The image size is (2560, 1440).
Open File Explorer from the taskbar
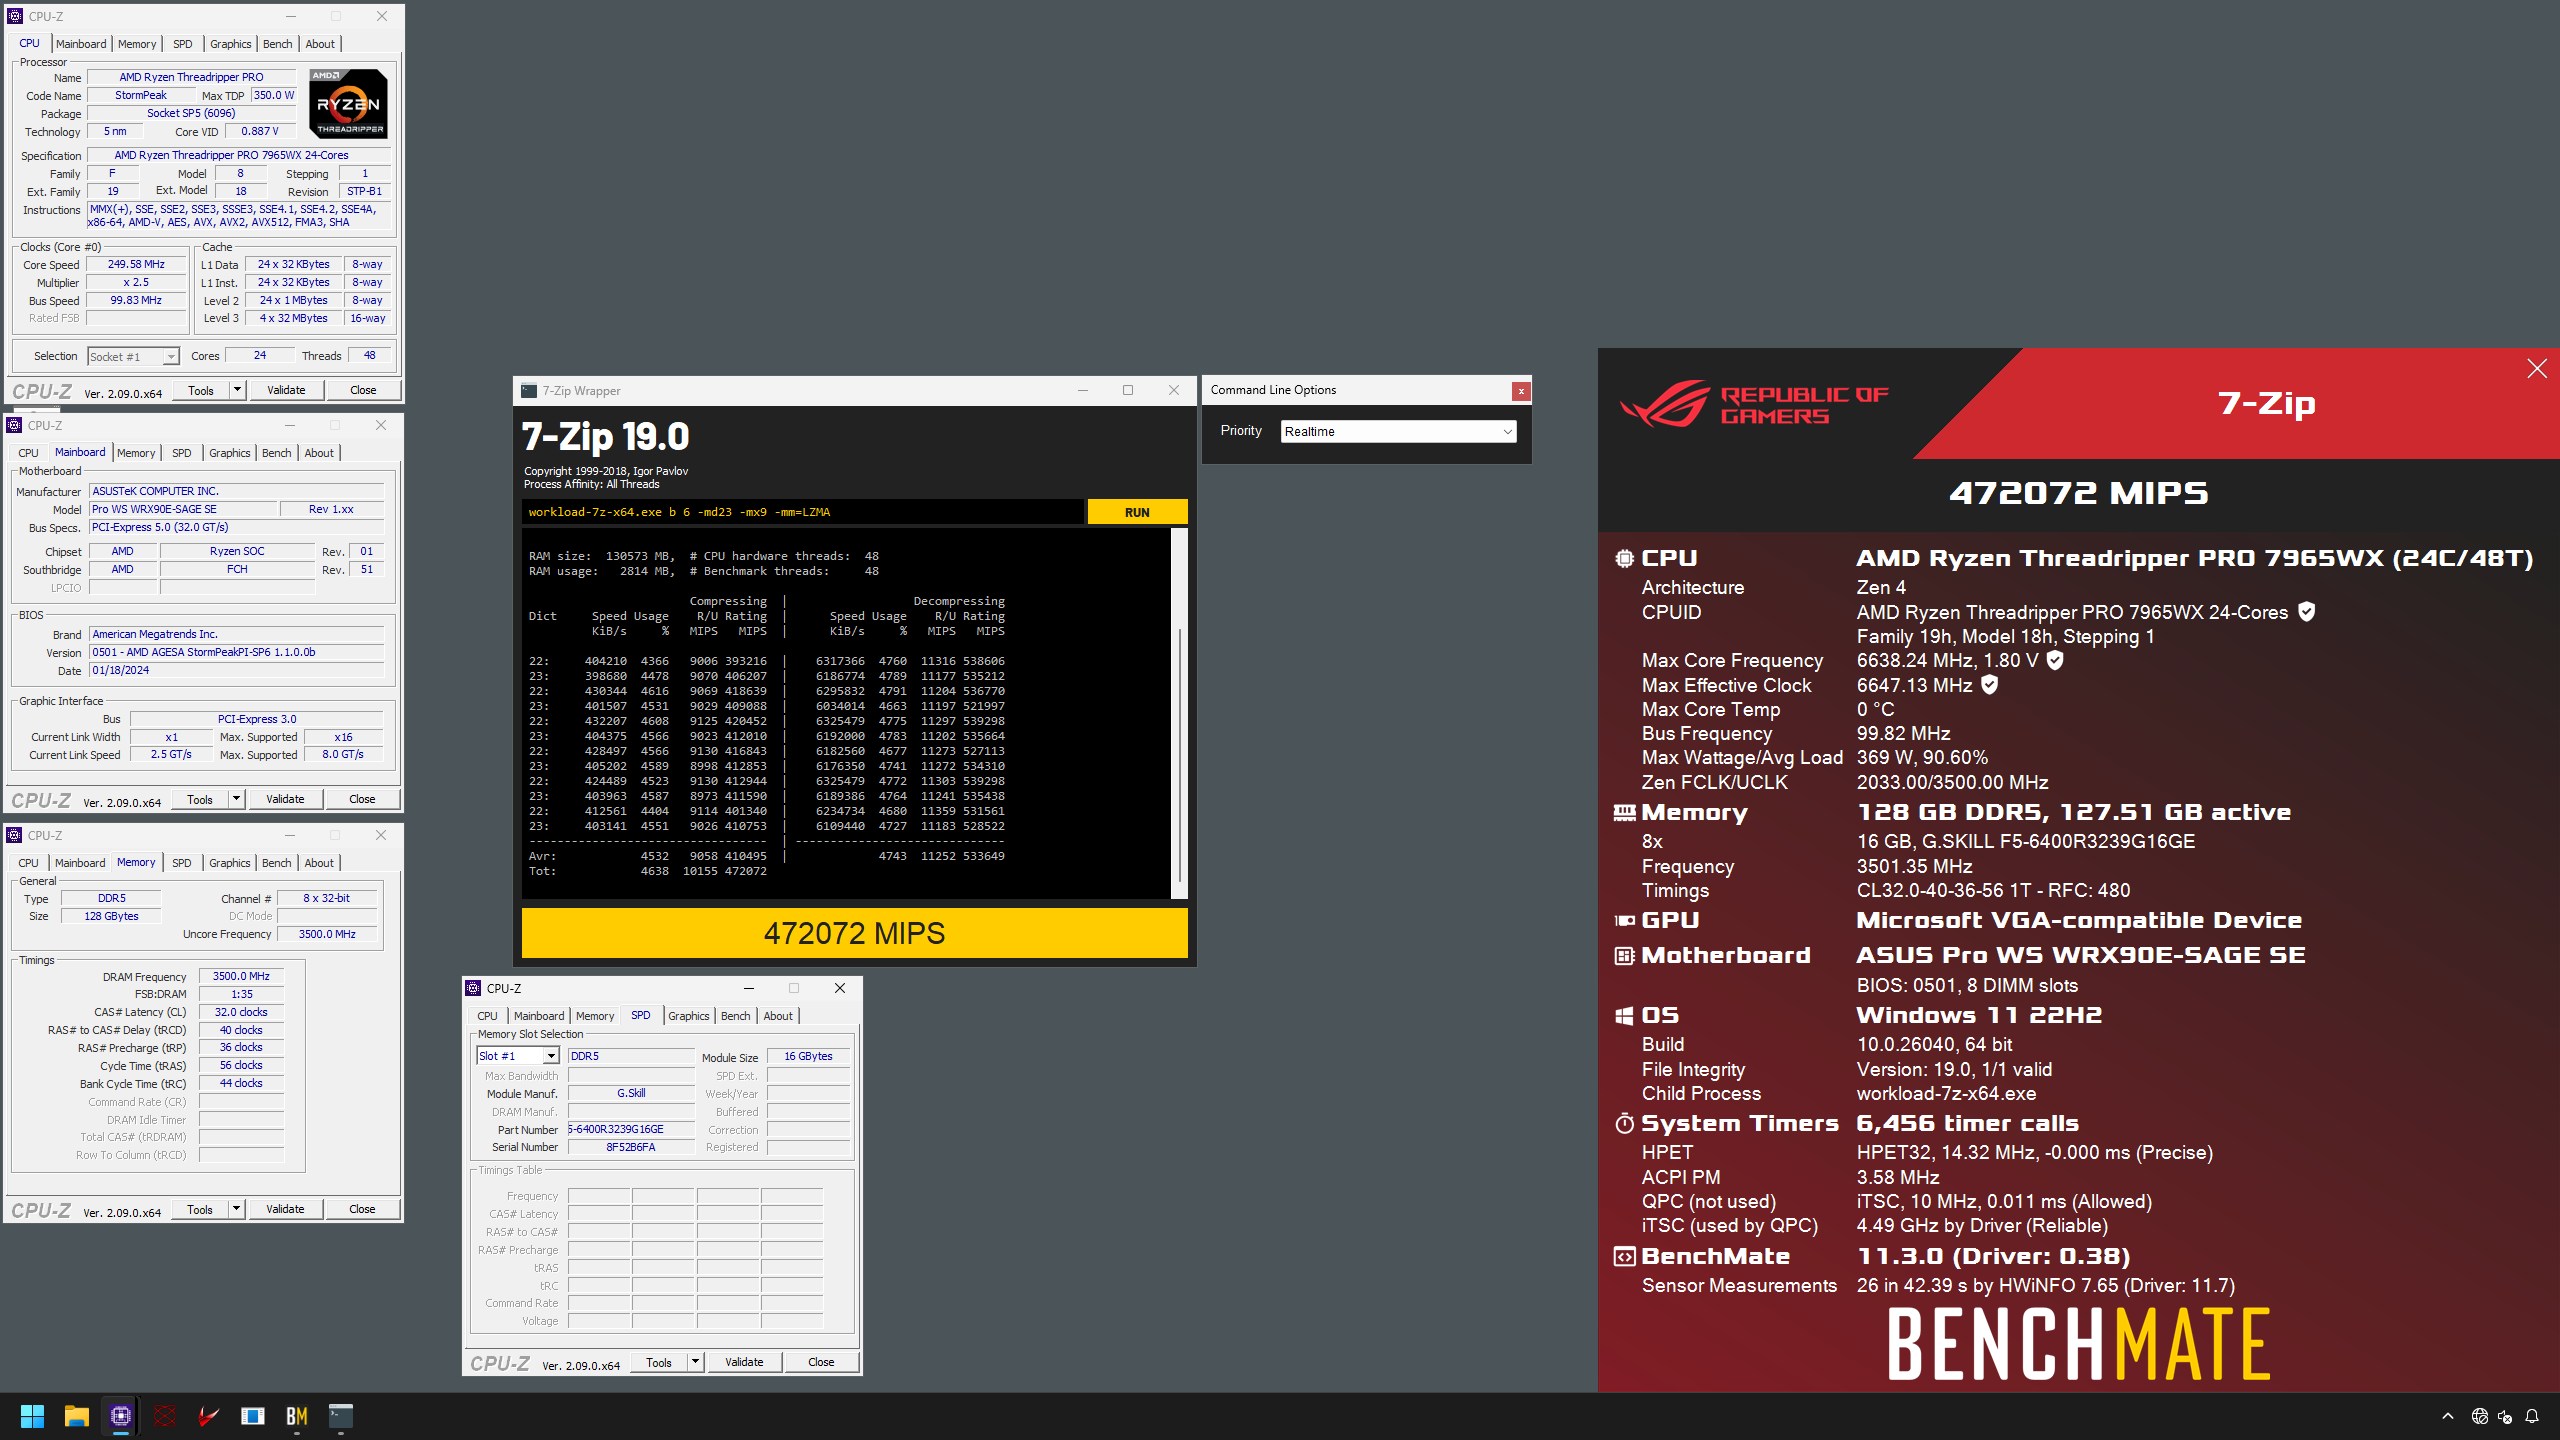(x=77, y=1416)
